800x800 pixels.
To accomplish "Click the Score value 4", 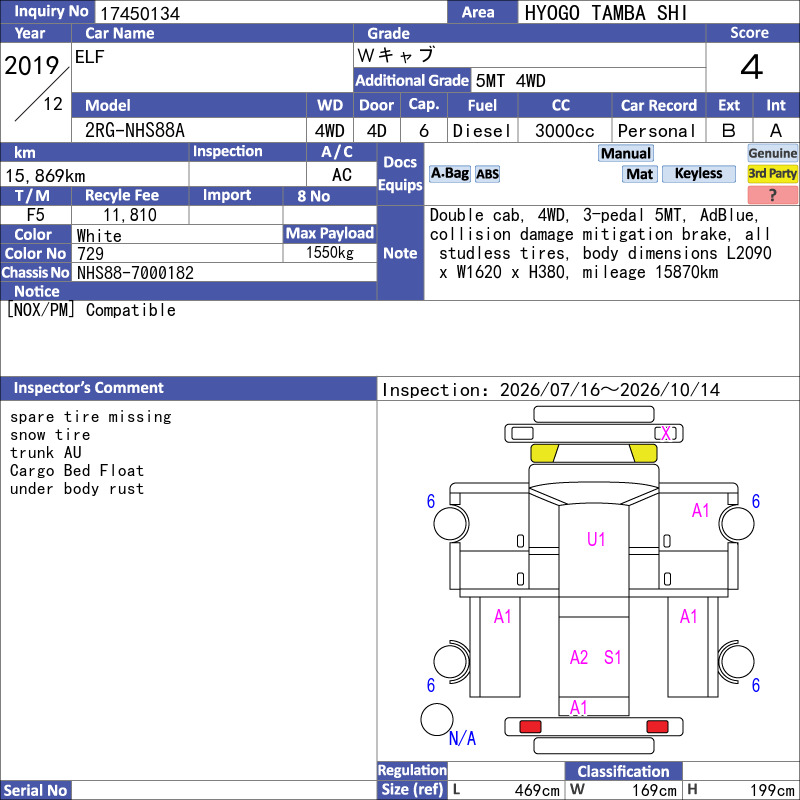I will (752, 67).
